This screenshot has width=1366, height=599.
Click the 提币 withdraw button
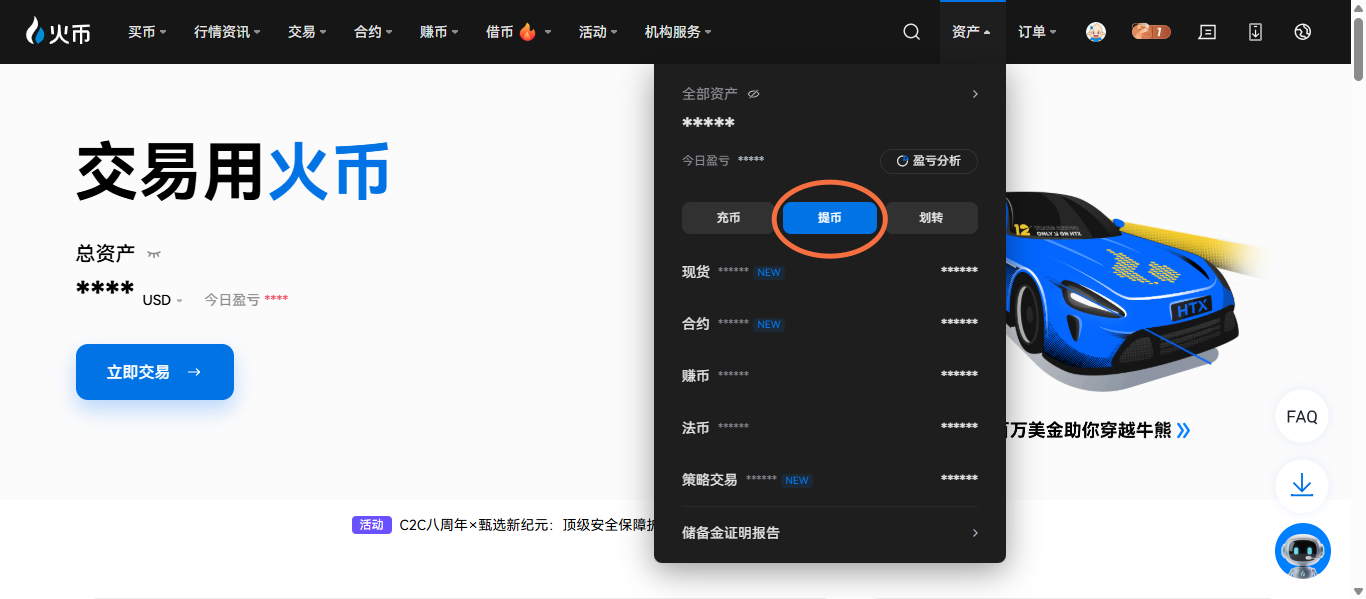coord(829,217)
